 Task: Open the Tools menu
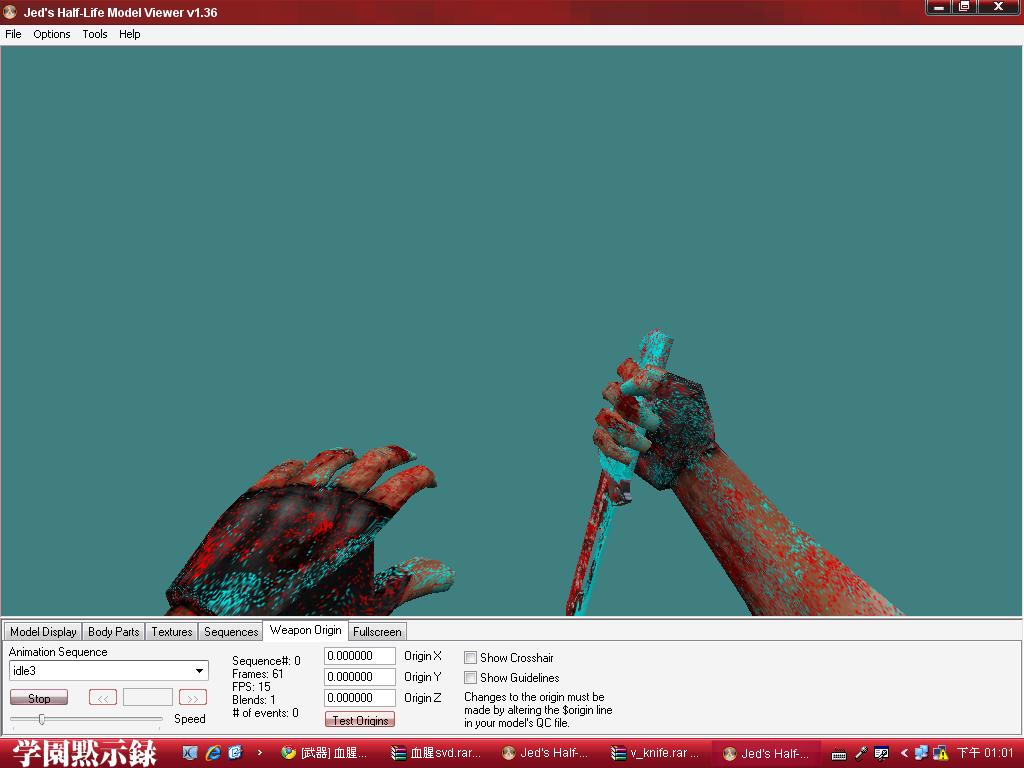[x=95, y=34]
